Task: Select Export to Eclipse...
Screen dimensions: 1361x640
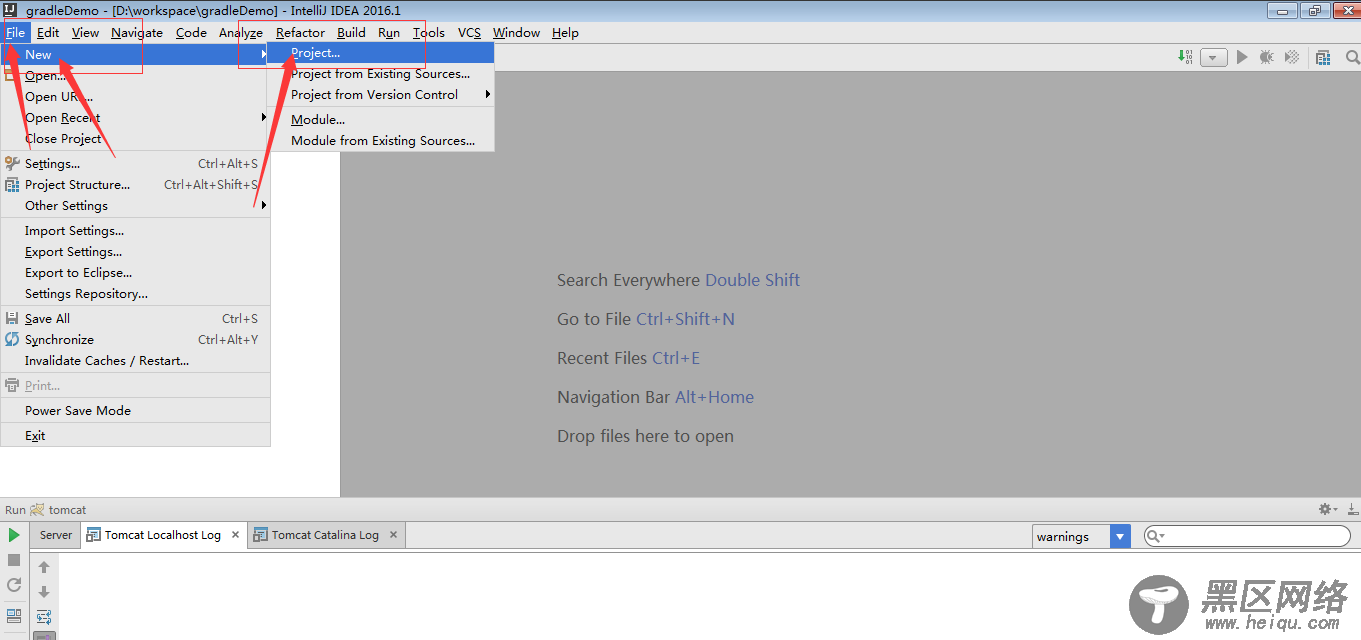Action: pos(135,272)
